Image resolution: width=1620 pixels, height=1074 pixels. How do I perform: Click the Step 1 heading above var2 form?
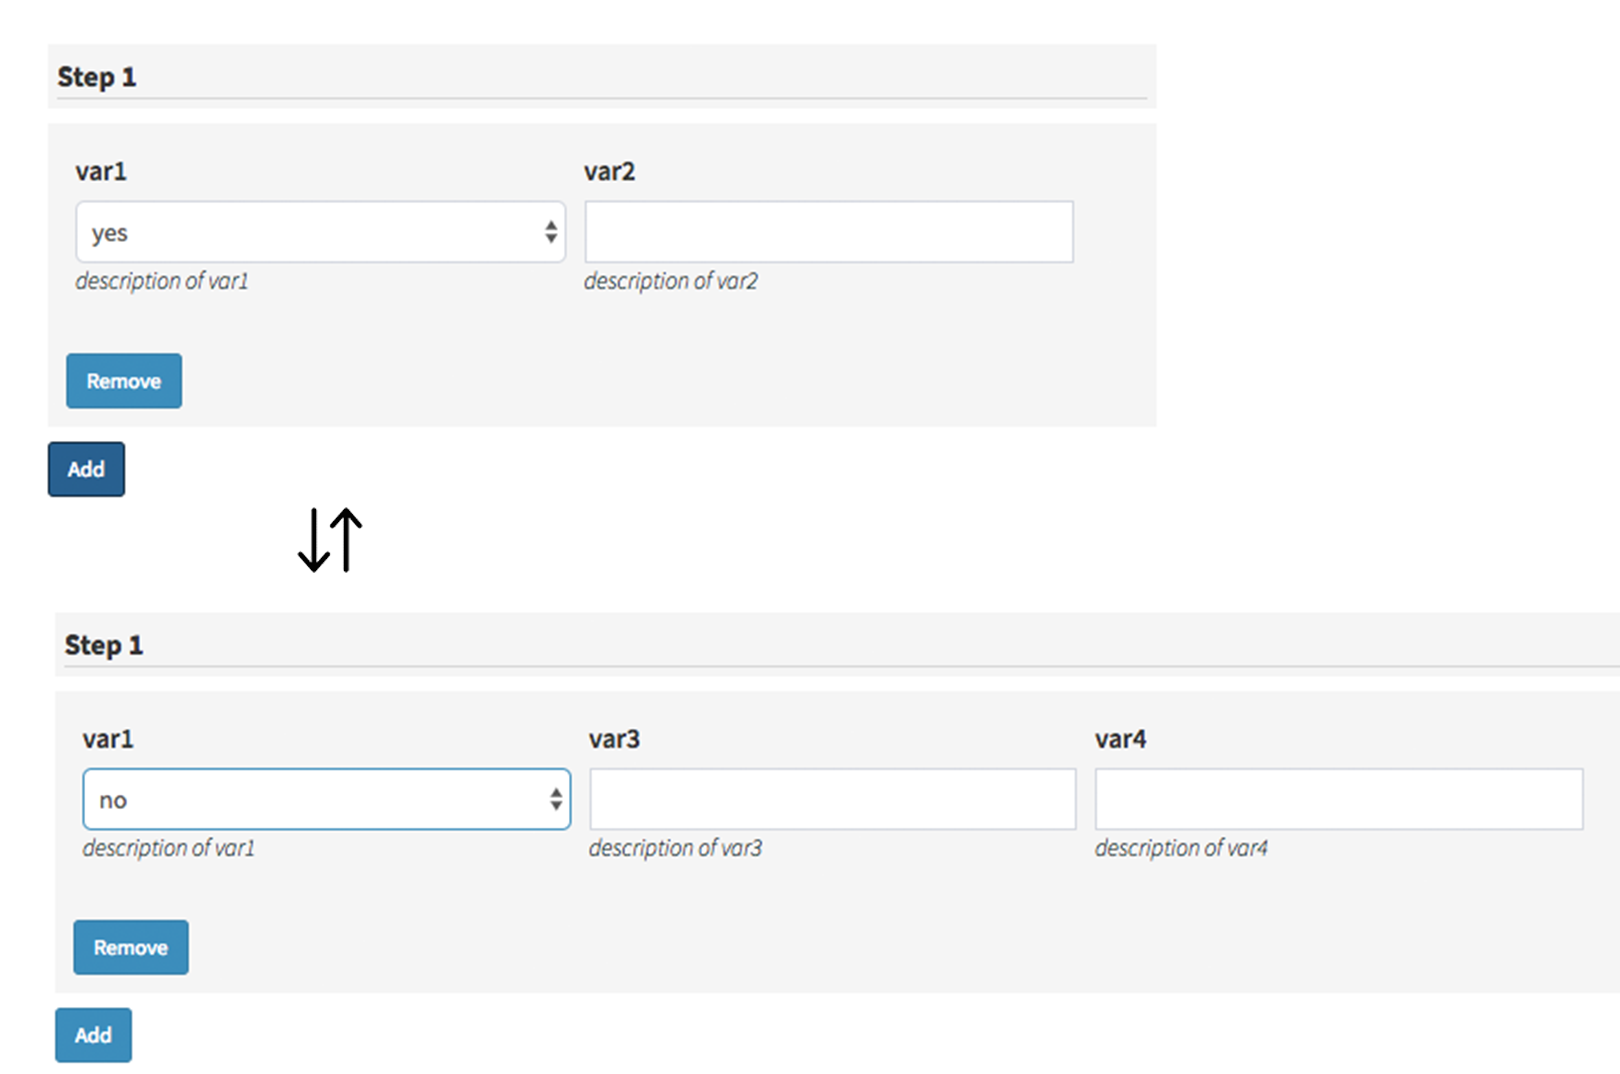click(x=97, y=77)
